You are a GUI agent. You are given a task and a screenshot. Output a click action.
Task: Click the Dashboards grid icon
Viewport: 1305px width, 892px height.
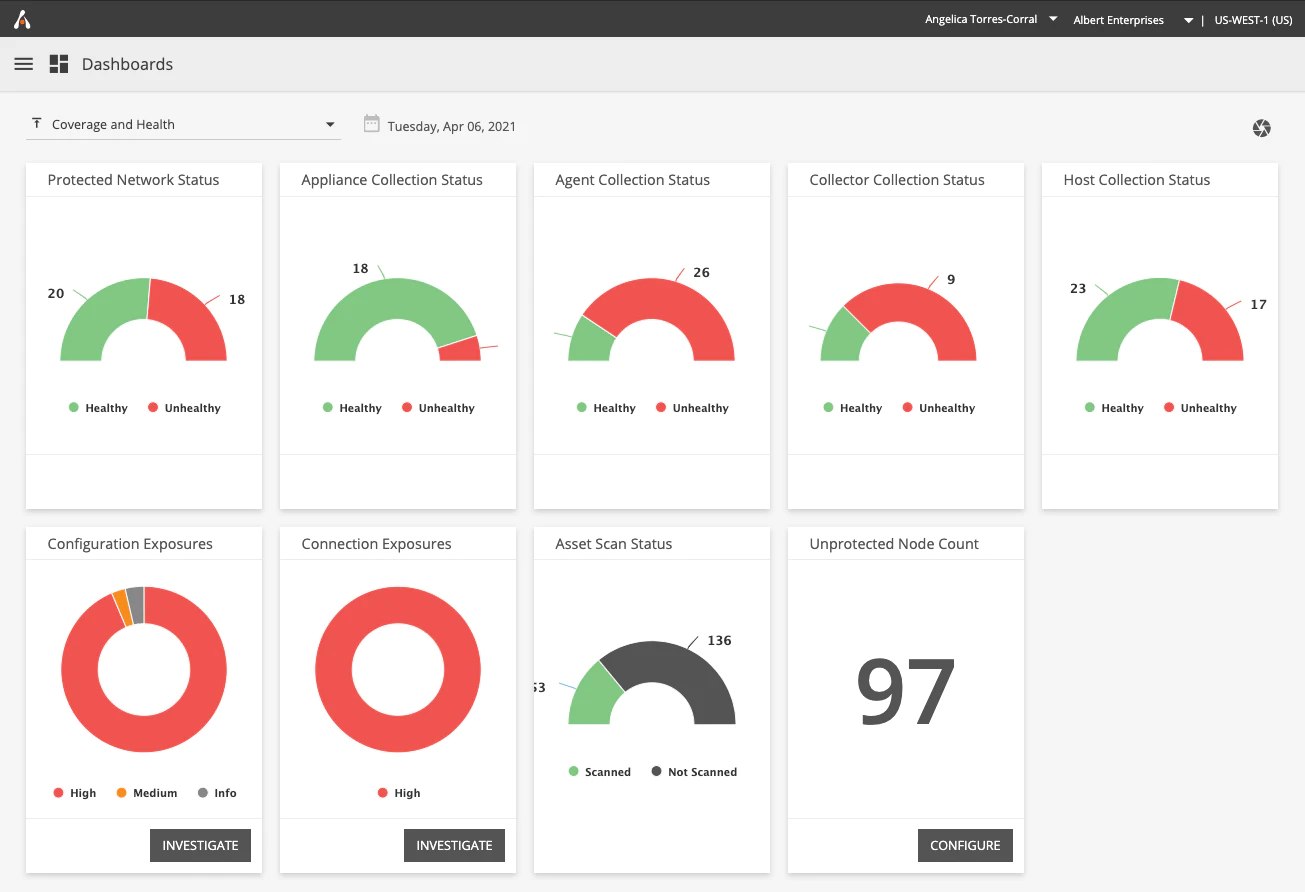tap(59, 64)
